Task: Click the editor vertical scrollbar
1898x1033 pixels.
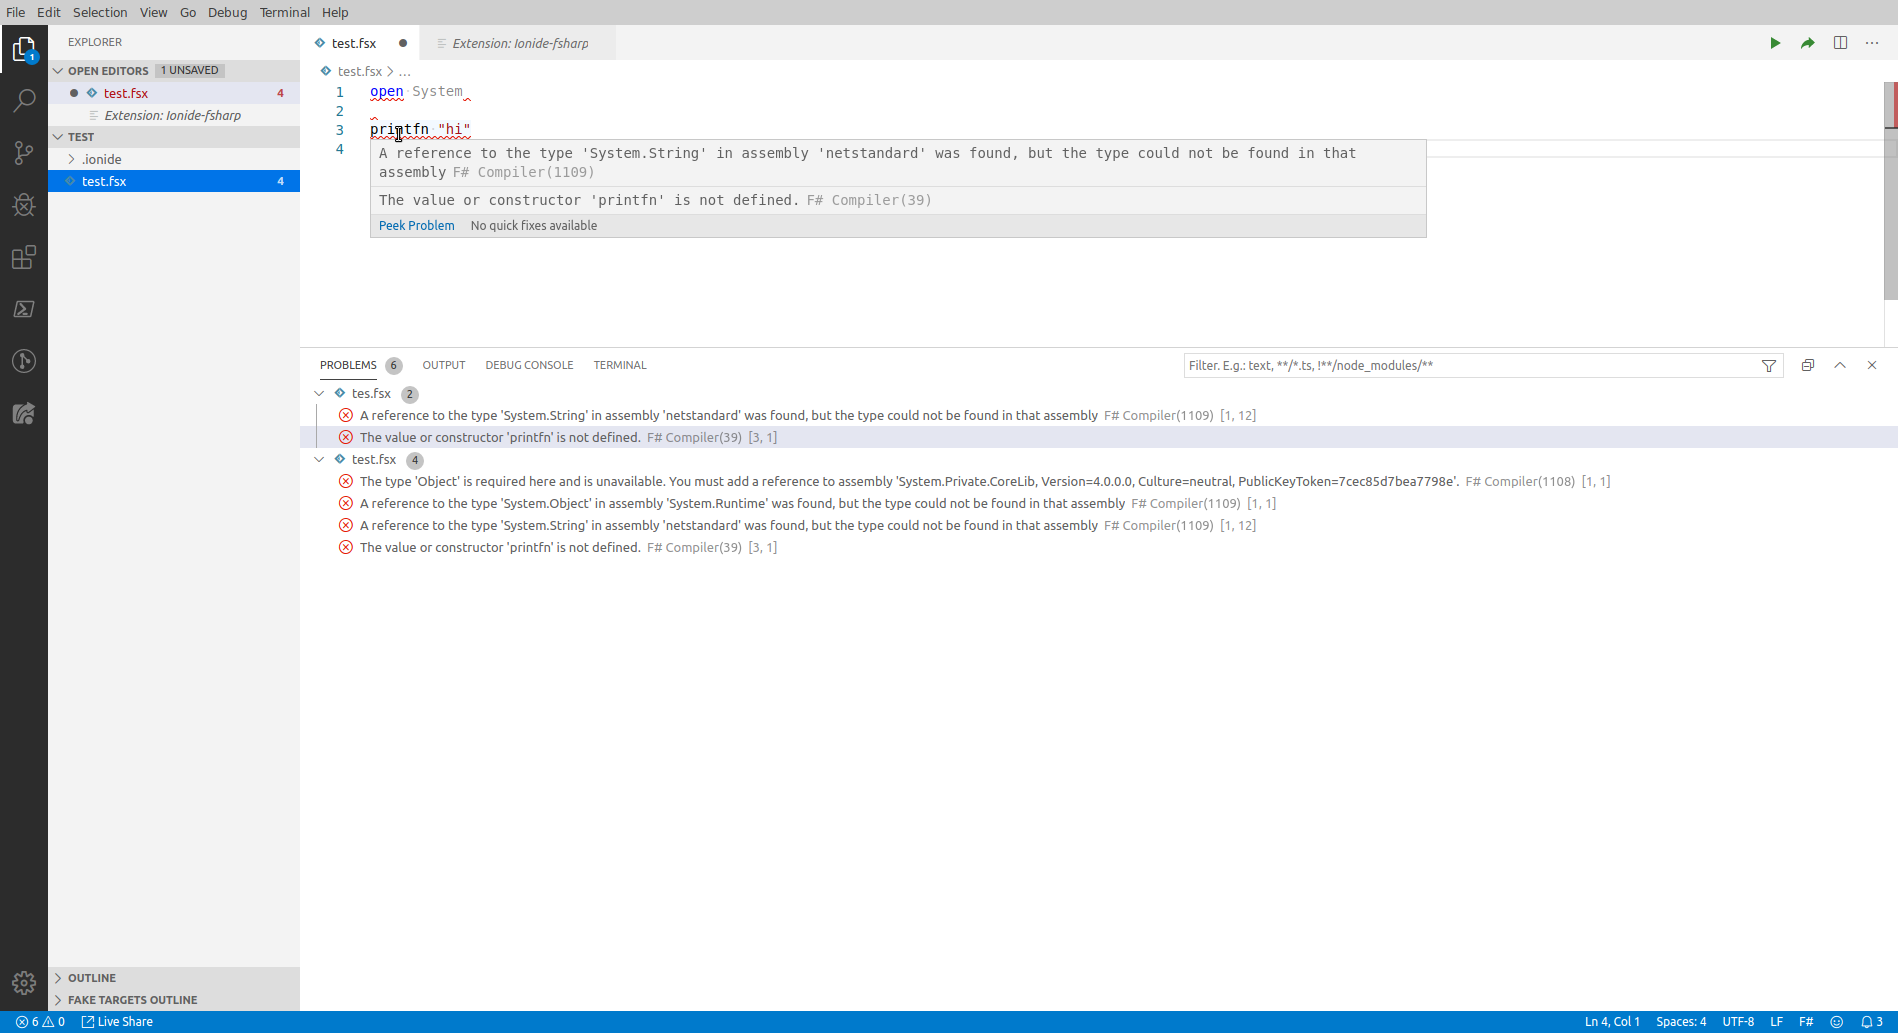Action: 1890,190
